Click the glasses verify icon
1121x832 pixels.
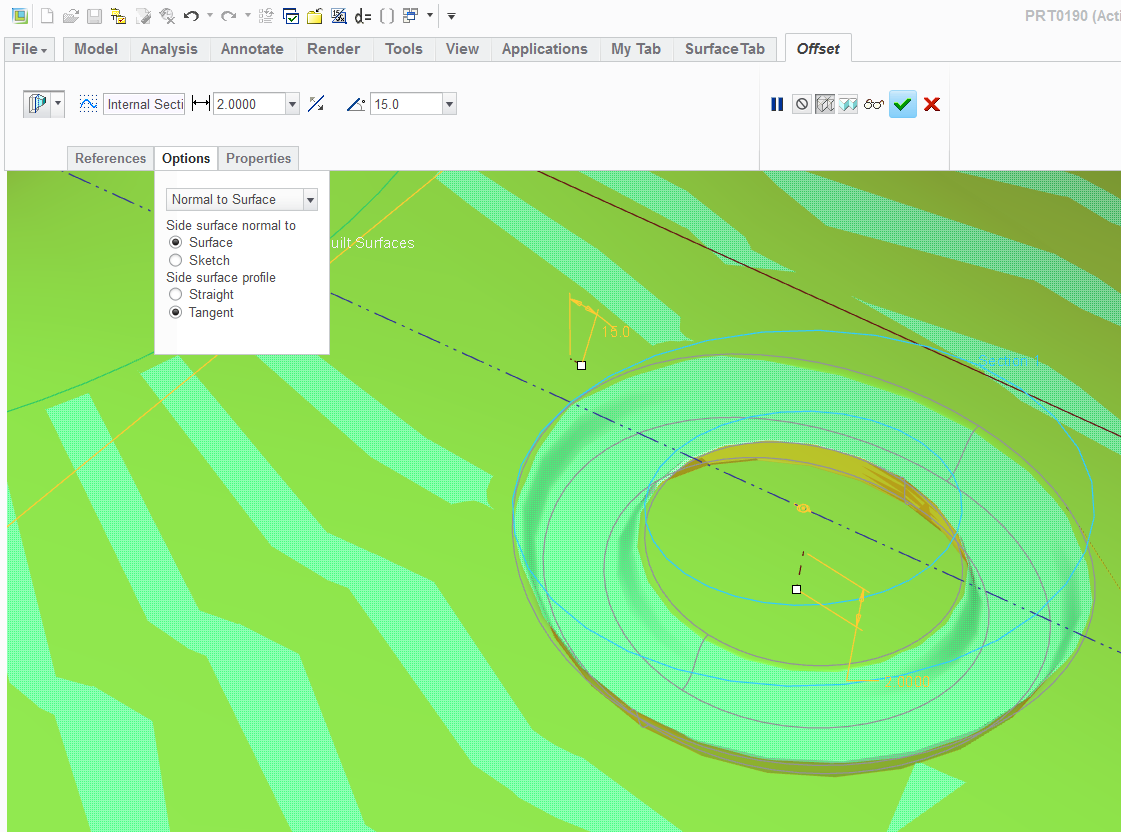click(x=874, y=104)
